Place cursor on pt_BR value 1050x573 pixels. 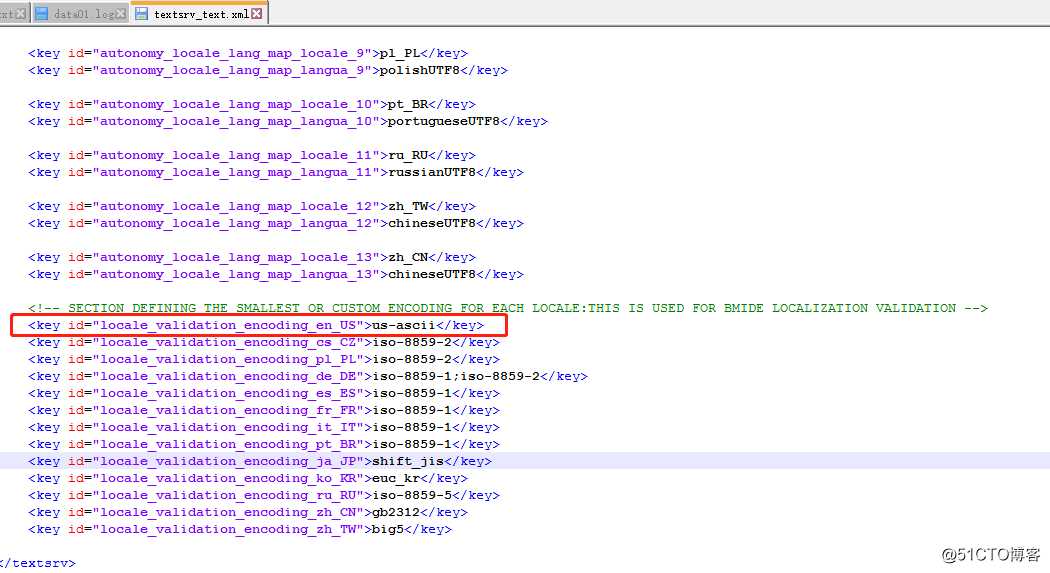click(408, 104)
